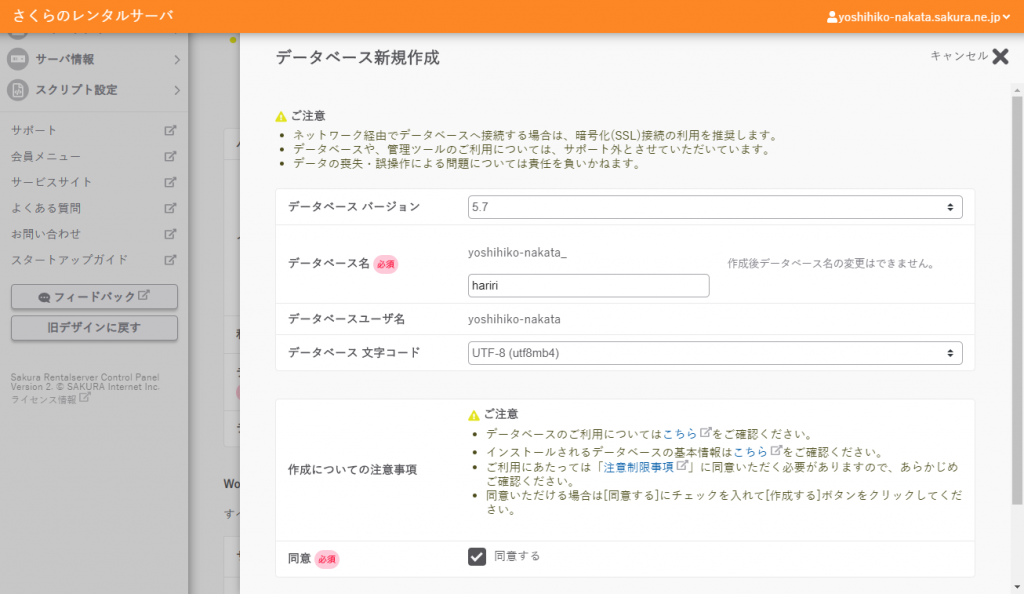Open the こちら link for database usage
This screenshot has height=594, width=1024.
(x=680, y=434)
